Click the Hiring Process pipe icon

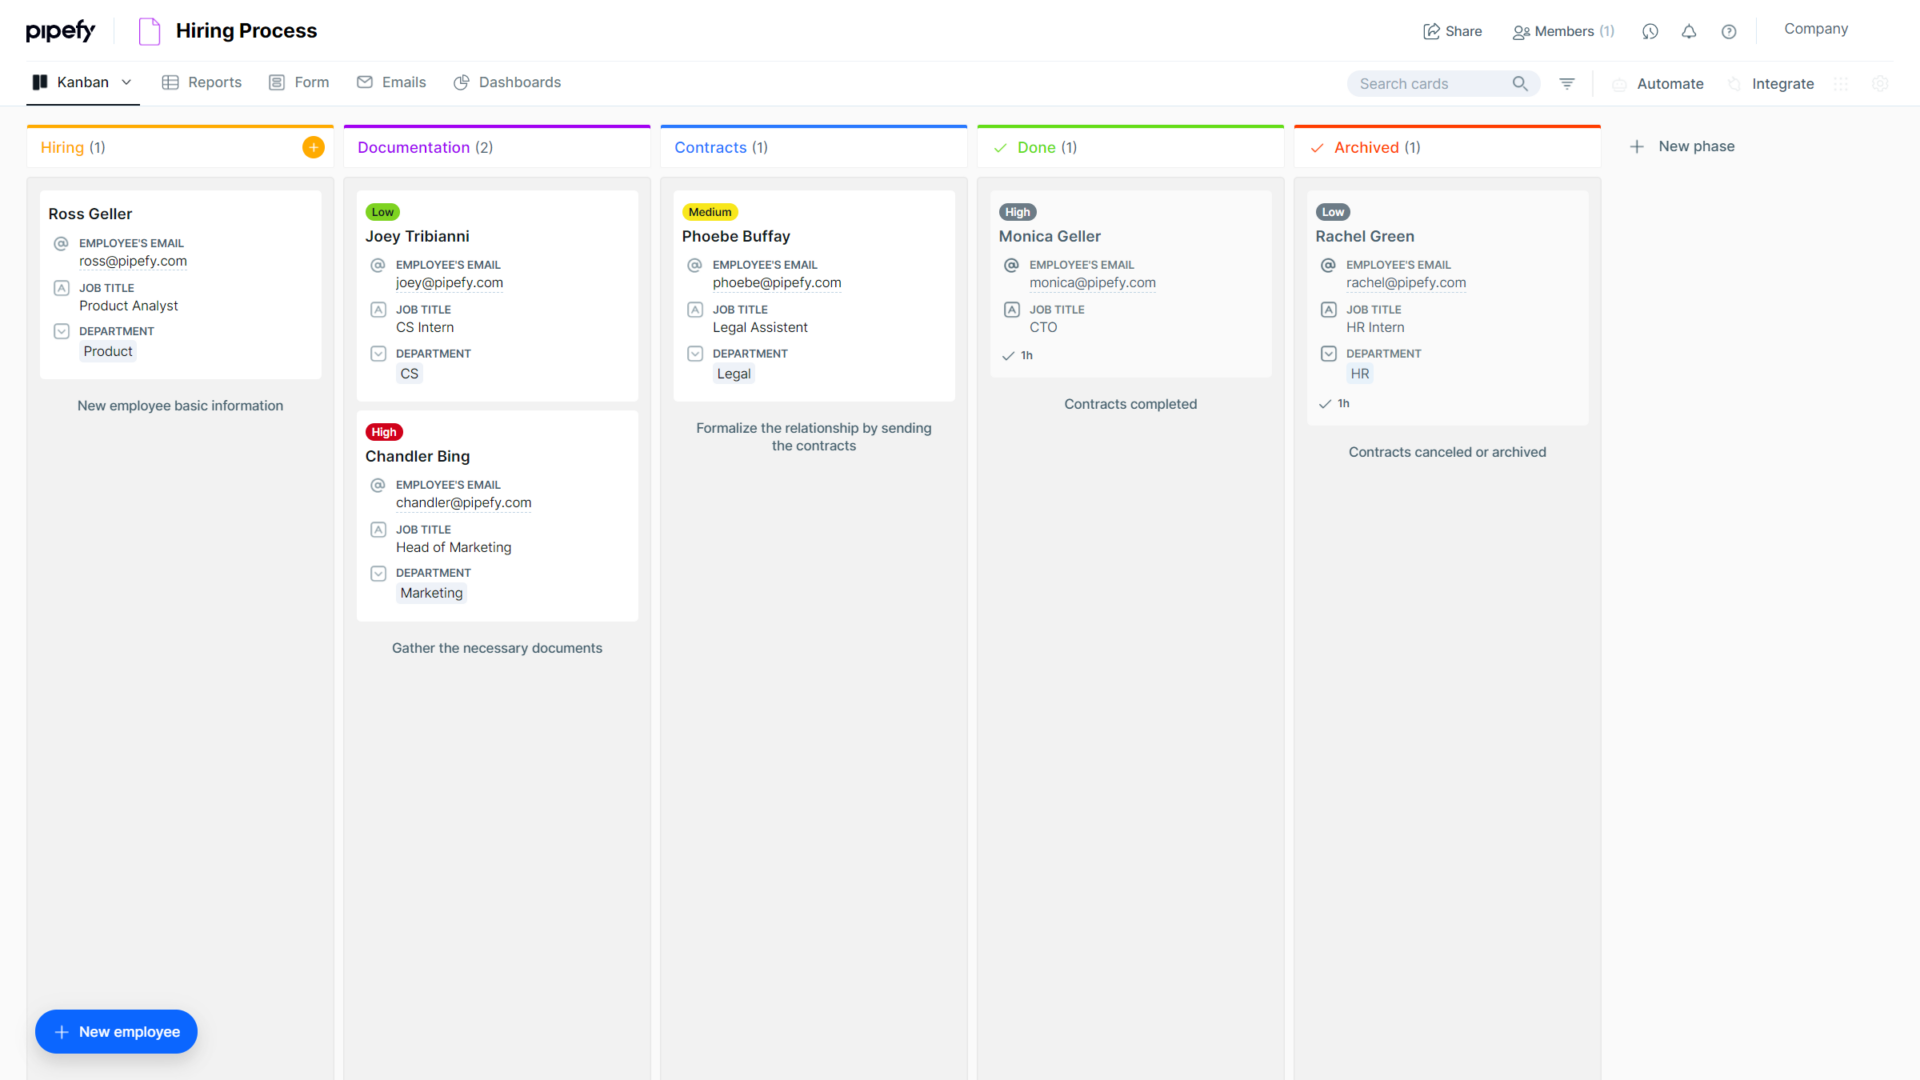click(149, 31)
